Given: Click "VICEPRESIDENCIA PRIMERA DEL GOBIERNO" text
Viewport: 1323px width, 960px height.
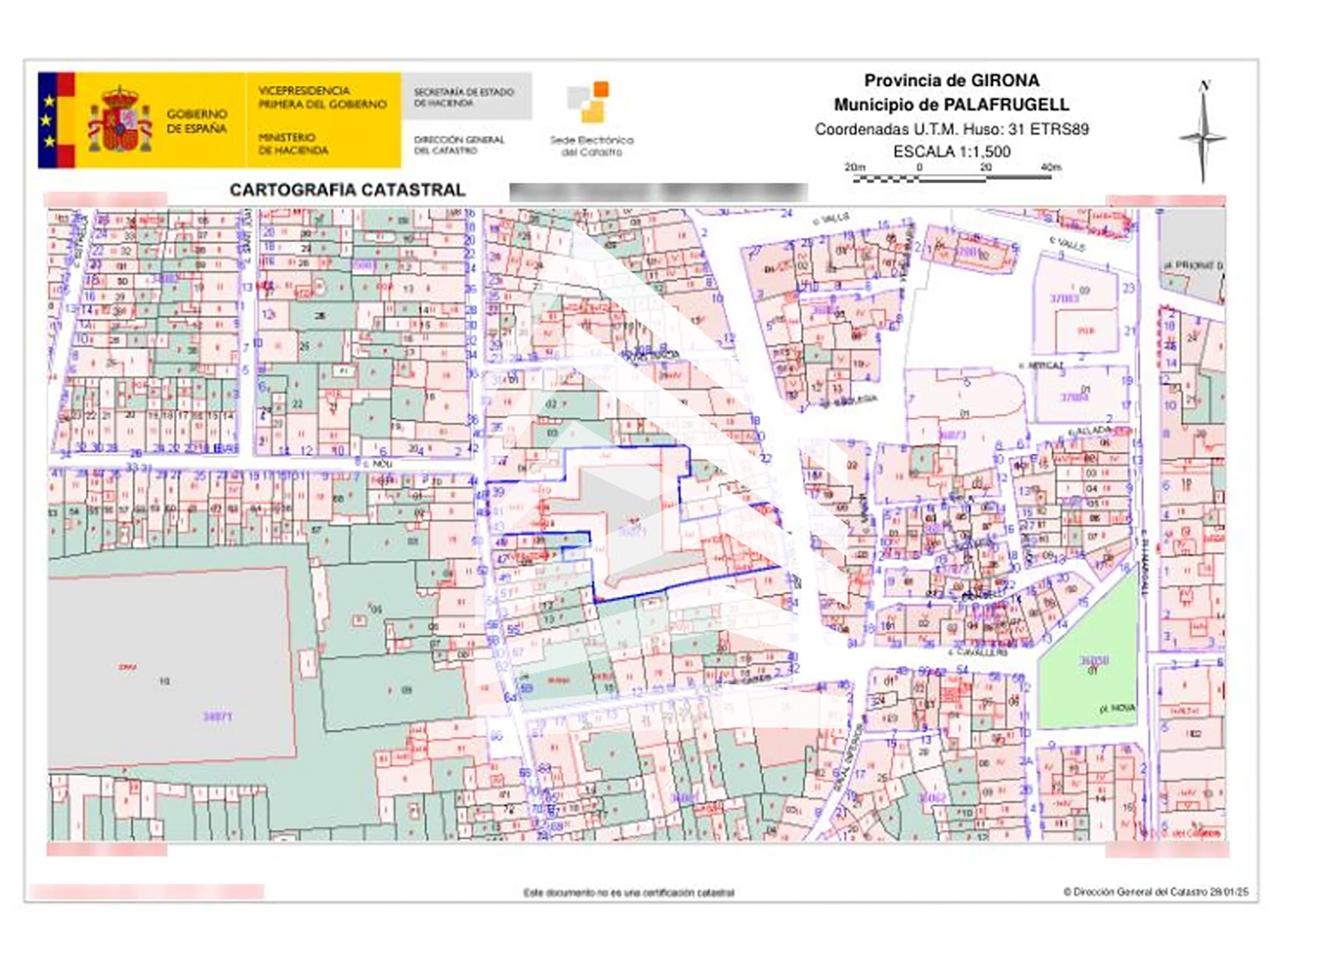Looking at the screenshot, I should (x=322, y=97).
